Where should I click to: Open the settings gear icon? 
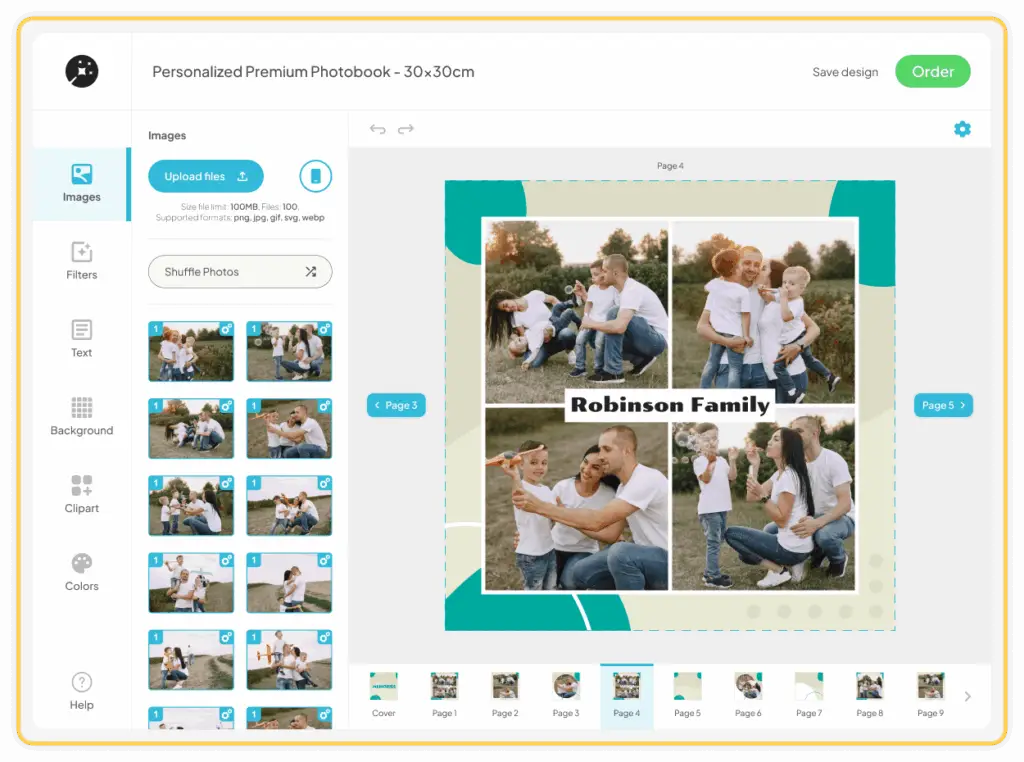[962, 129]
